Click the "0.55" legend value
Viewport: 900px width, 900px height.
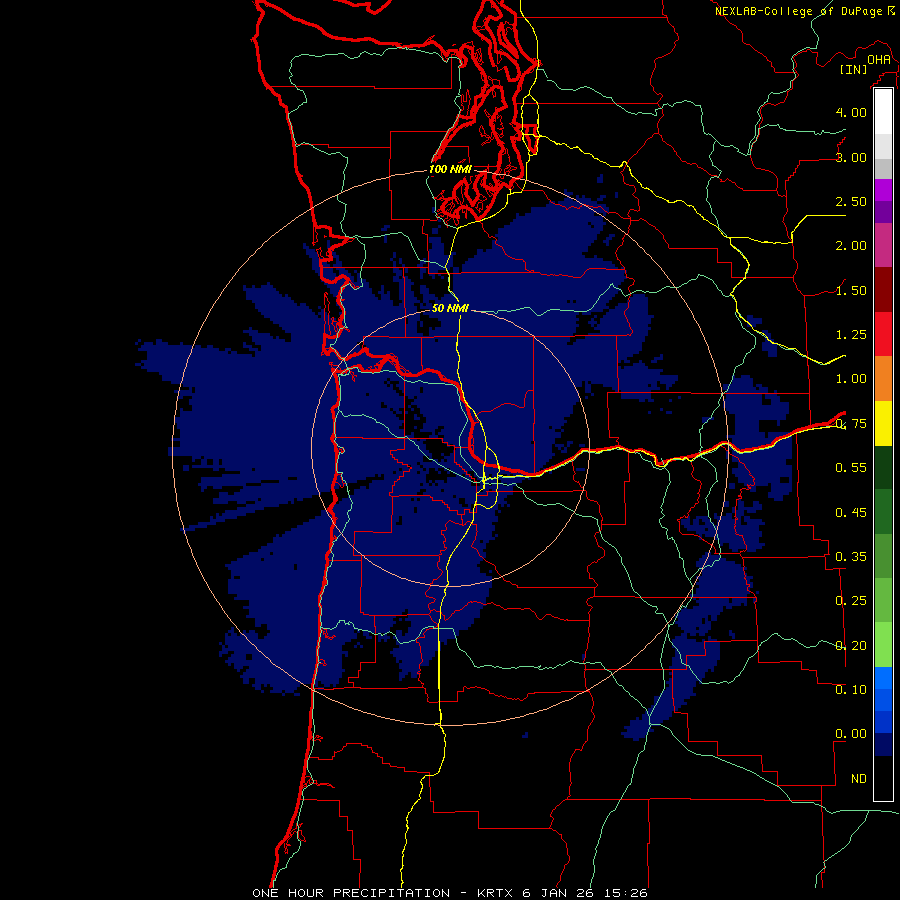(851, 467)
